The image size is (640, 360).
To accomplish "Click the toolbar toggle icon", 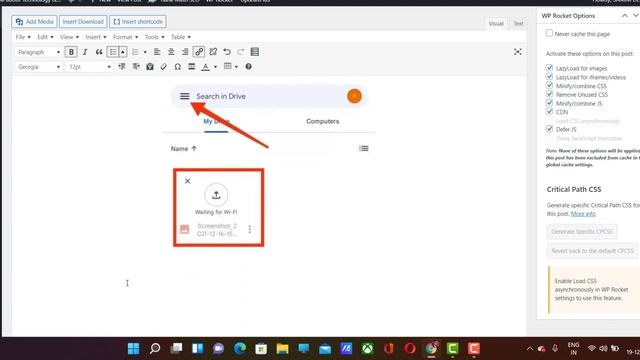I will tap(255, 52).
